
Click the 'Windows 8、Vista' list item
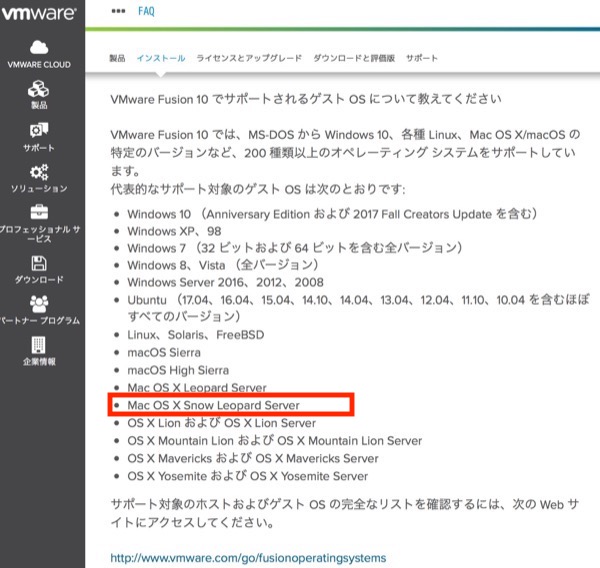point(223,265)
